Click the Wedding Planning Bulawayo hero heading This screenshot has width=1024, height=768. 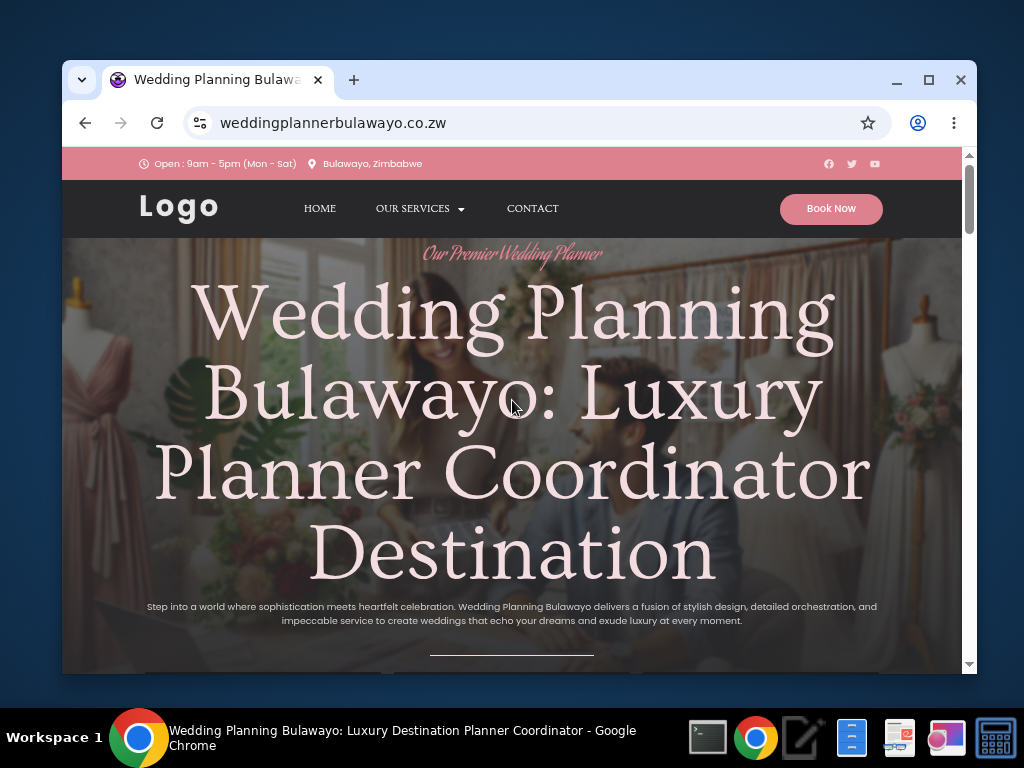(x=512, y=432)
